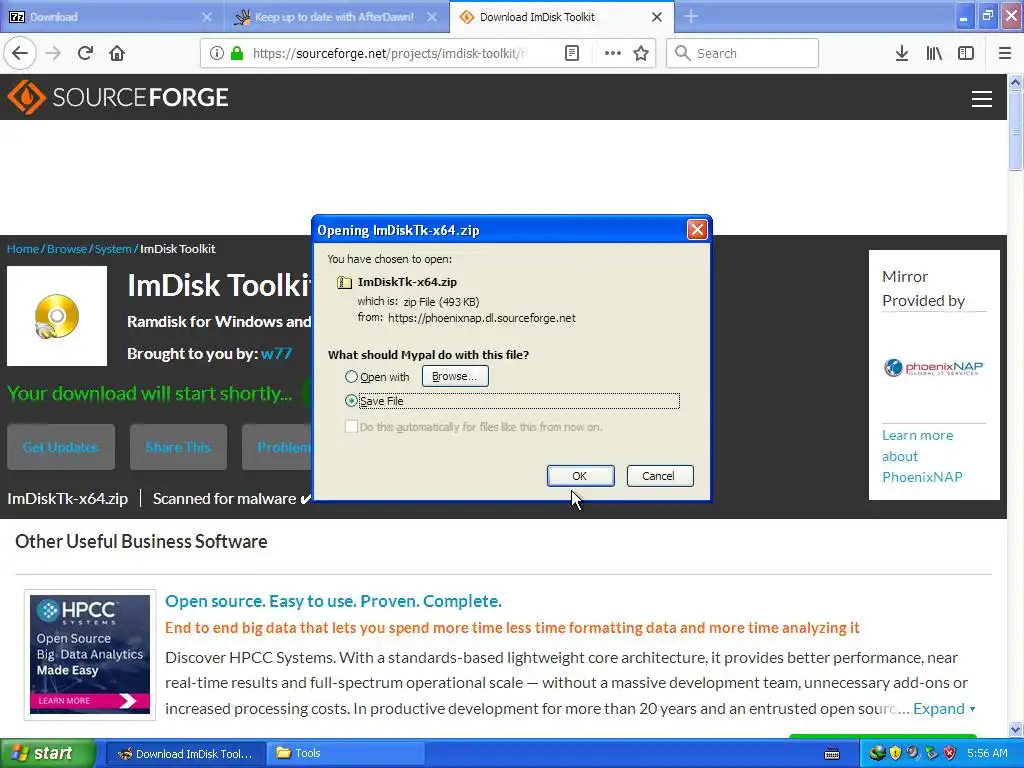Viewport: 1024px width, 768px height.
Task: Open a new browser tab
Action: (x=691, y=17)
